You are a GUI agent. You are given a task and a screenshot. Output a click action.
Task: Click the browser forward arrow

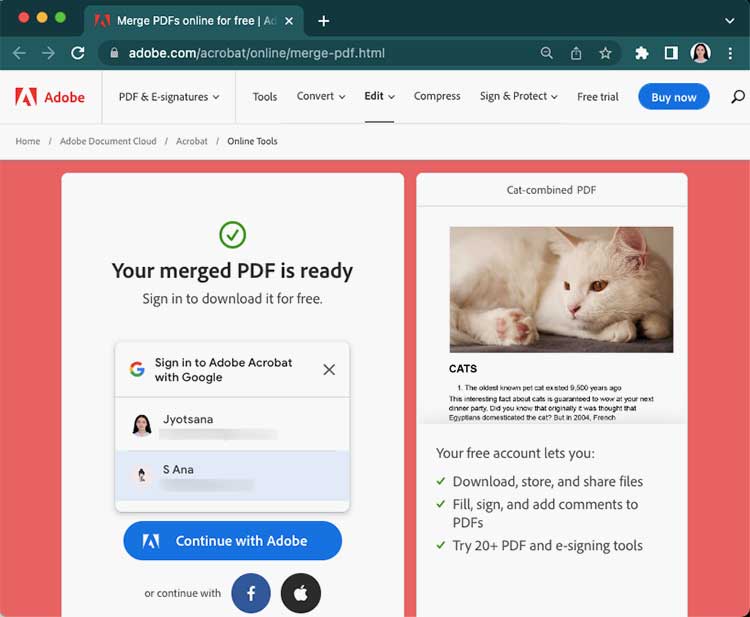[48, 53]
